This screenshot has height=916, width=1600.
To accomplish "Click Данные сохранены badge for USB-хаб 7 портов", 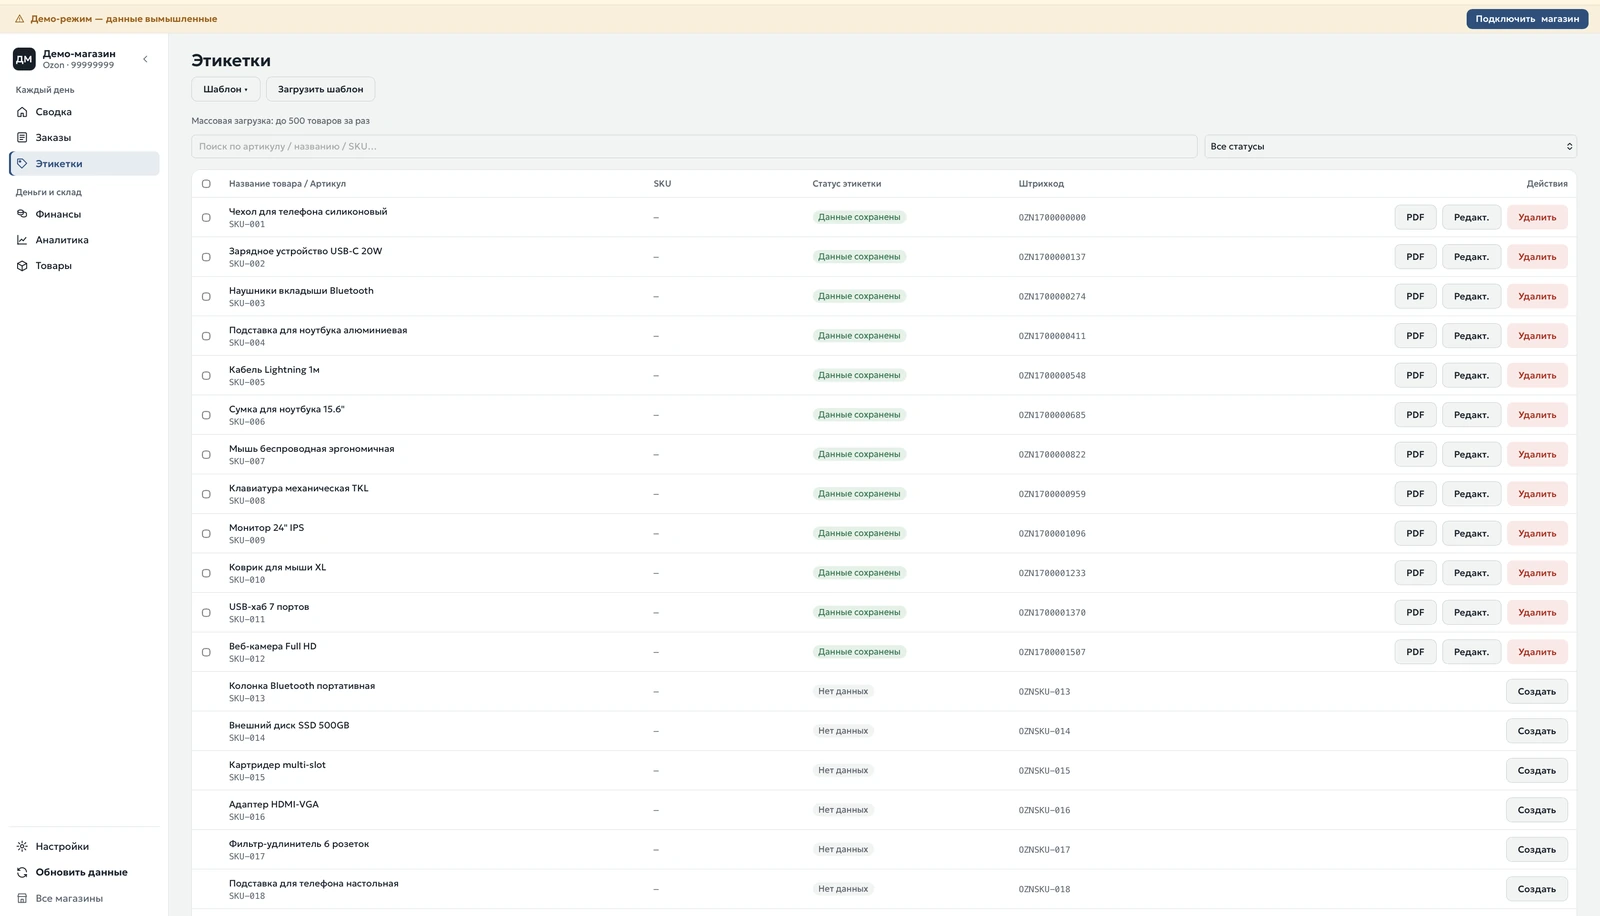I will pyautogui.click(x=859, y=612).
